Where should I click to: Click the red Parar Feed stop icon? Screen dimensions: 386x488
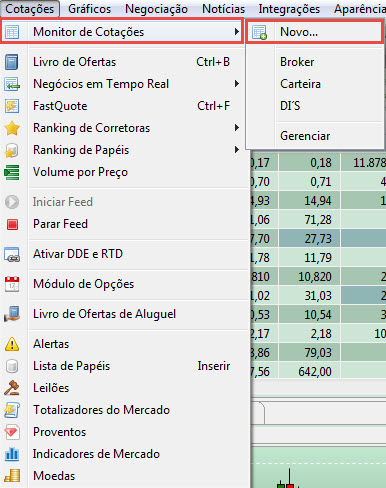(x=12, y=224)
